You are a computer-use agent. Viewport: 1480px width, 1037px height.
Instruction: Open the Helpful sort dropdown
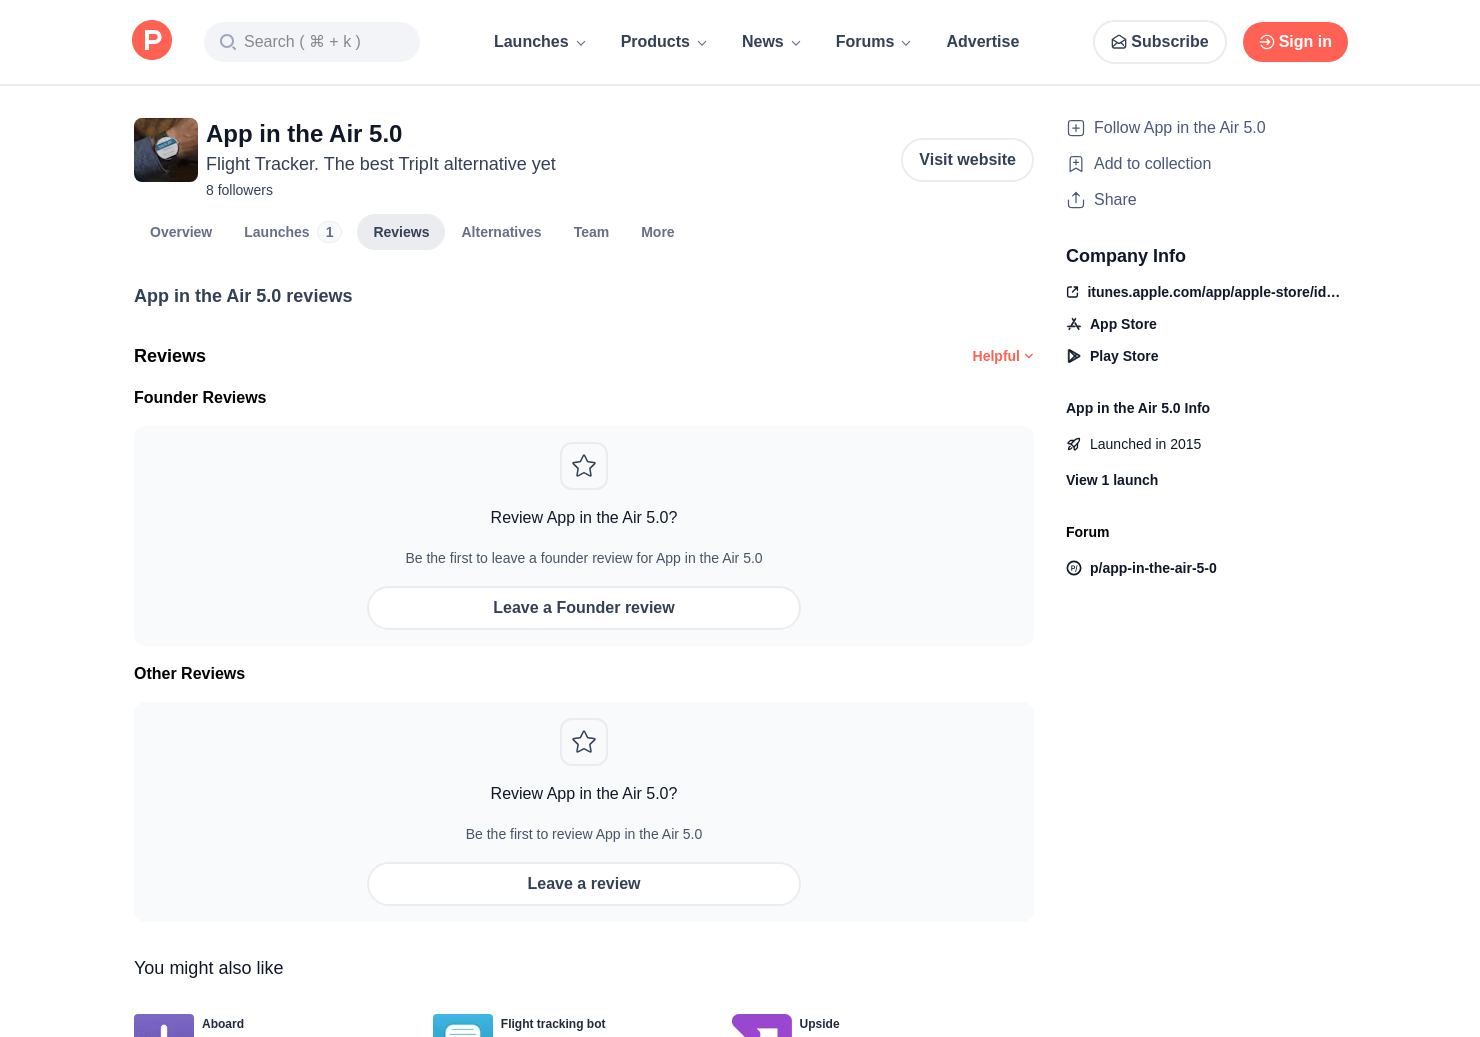[1002, 356]
